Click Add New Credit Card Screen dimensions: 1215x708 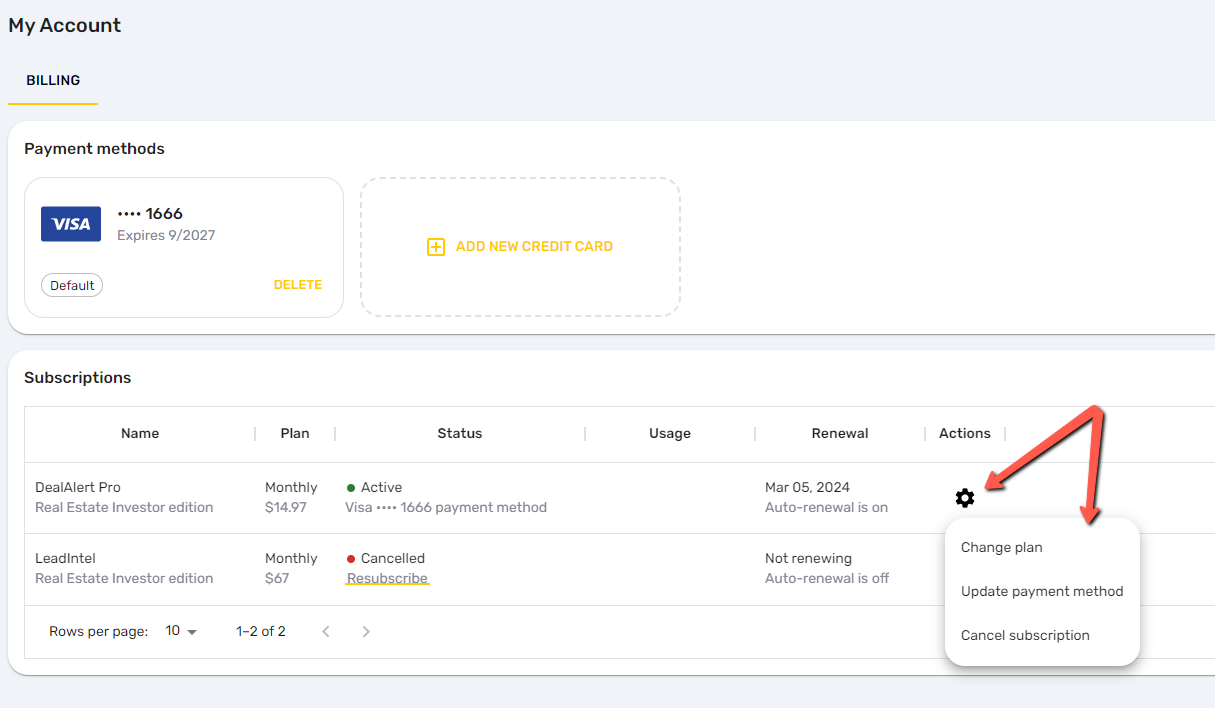click(x=520, y=246)
